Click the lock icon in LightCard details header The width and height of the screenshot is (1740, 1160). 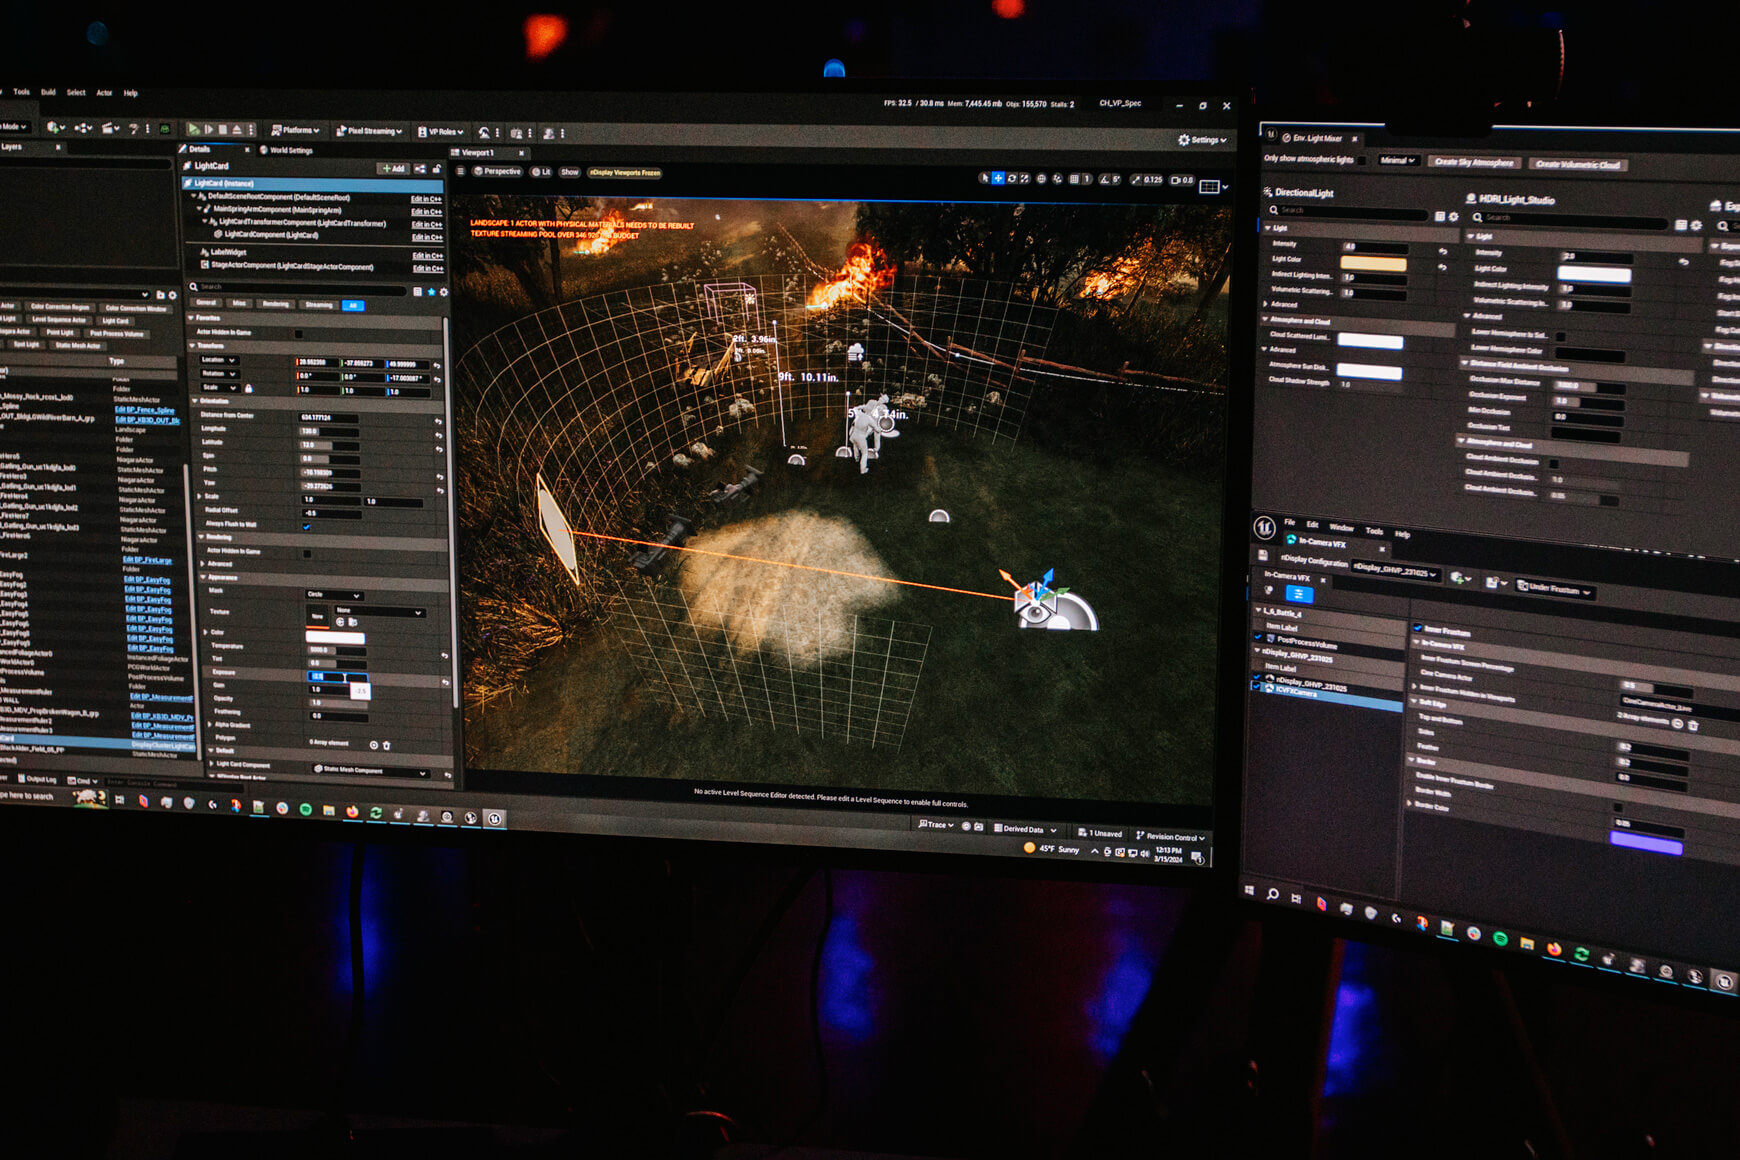(437, 169)
